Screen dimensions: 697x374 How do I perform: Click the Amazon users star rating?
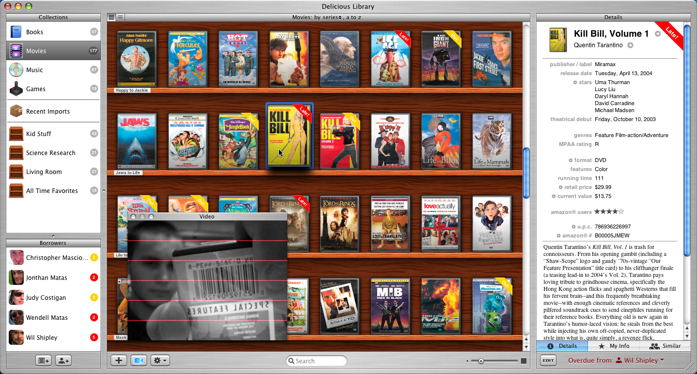point(609,212)
